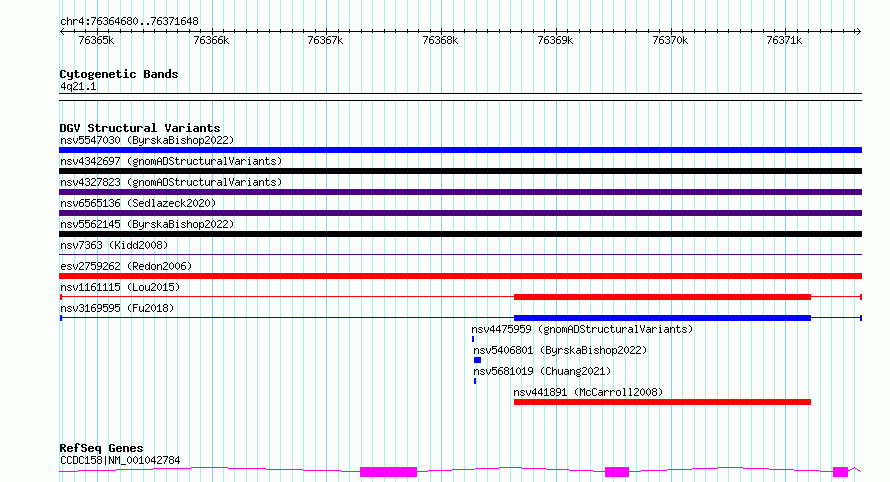Click the rightmost magenta CCDC158 exon
The height and width of the screenshot is (482, 890).
pyautogui.click(x=841, y=472)
